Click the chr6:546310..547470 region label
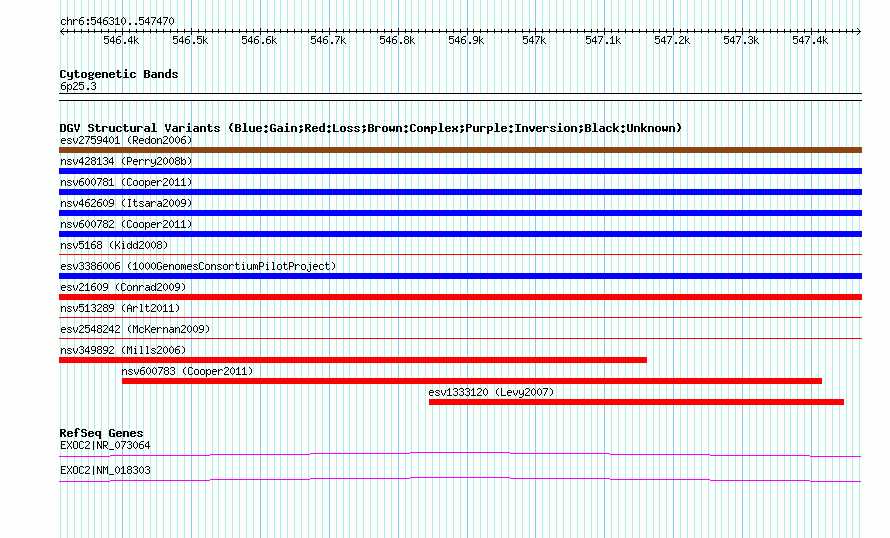 [x=117, y=21]
